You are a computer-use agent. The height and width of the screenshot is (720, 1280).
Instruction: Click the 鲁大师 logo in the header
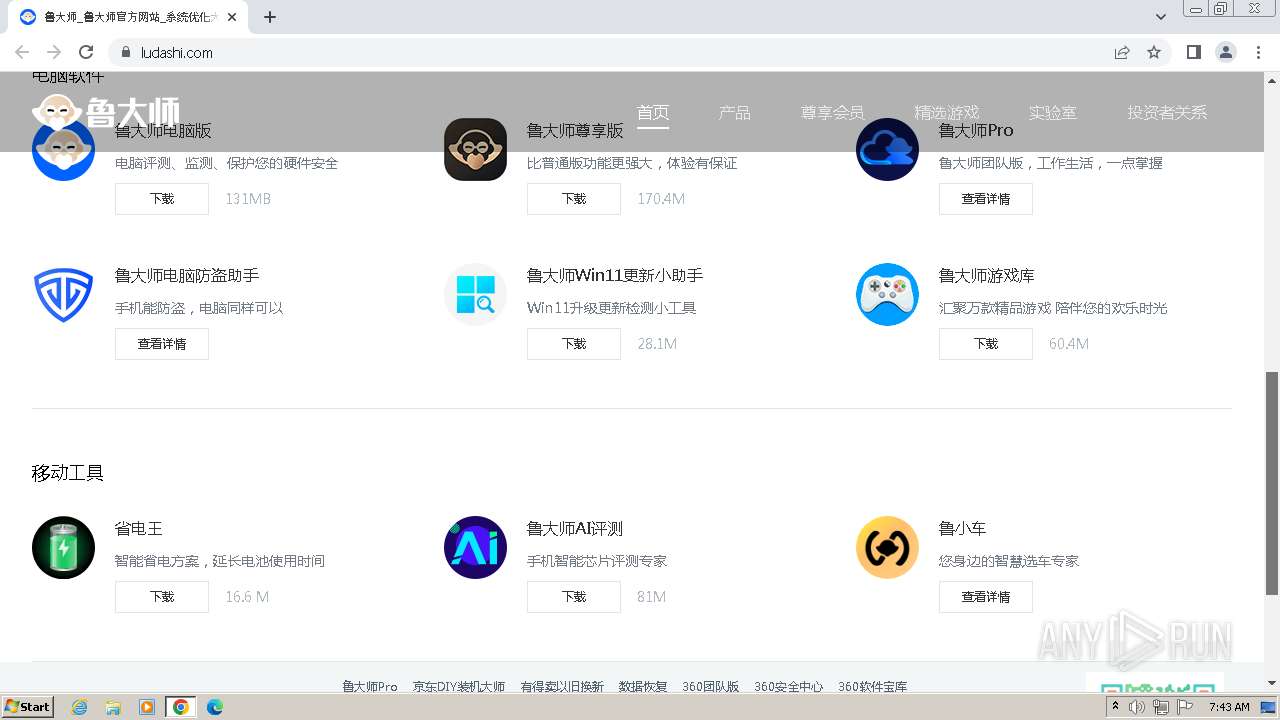click(106, 112)
